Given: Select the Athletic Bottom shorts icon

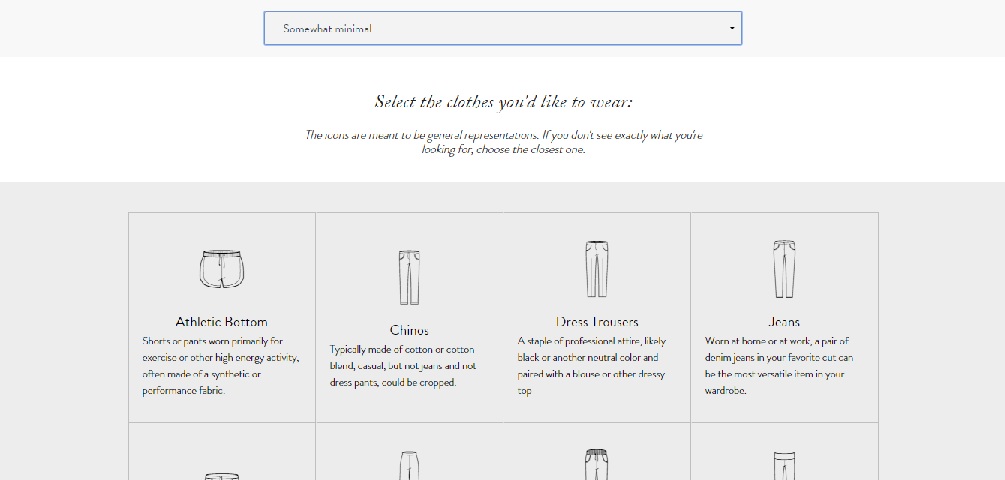Looking at the screenshot, I should pos(221,269).
